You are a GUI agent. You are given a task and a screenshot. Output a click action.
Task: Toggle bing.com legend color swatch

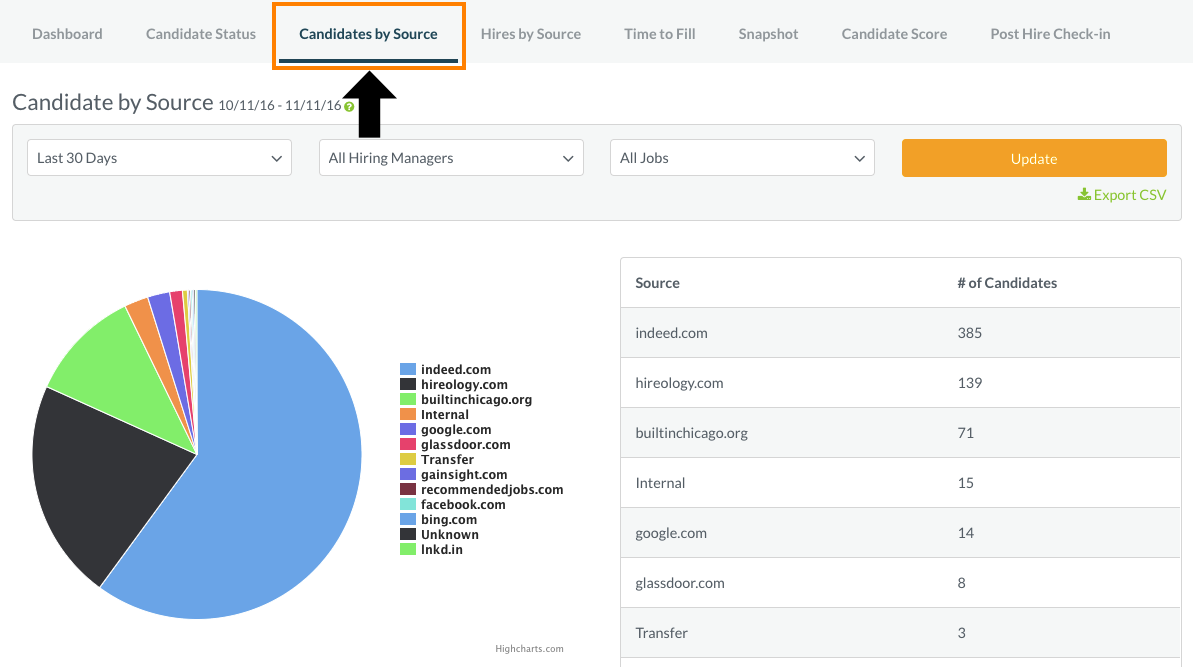(x=408, y=519)
